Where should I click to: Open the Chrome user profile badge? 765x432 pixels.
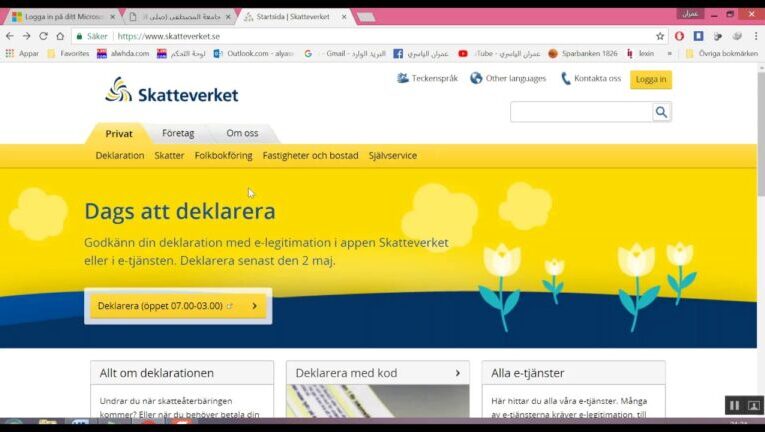pyautogui.click(x=690, y=14)
